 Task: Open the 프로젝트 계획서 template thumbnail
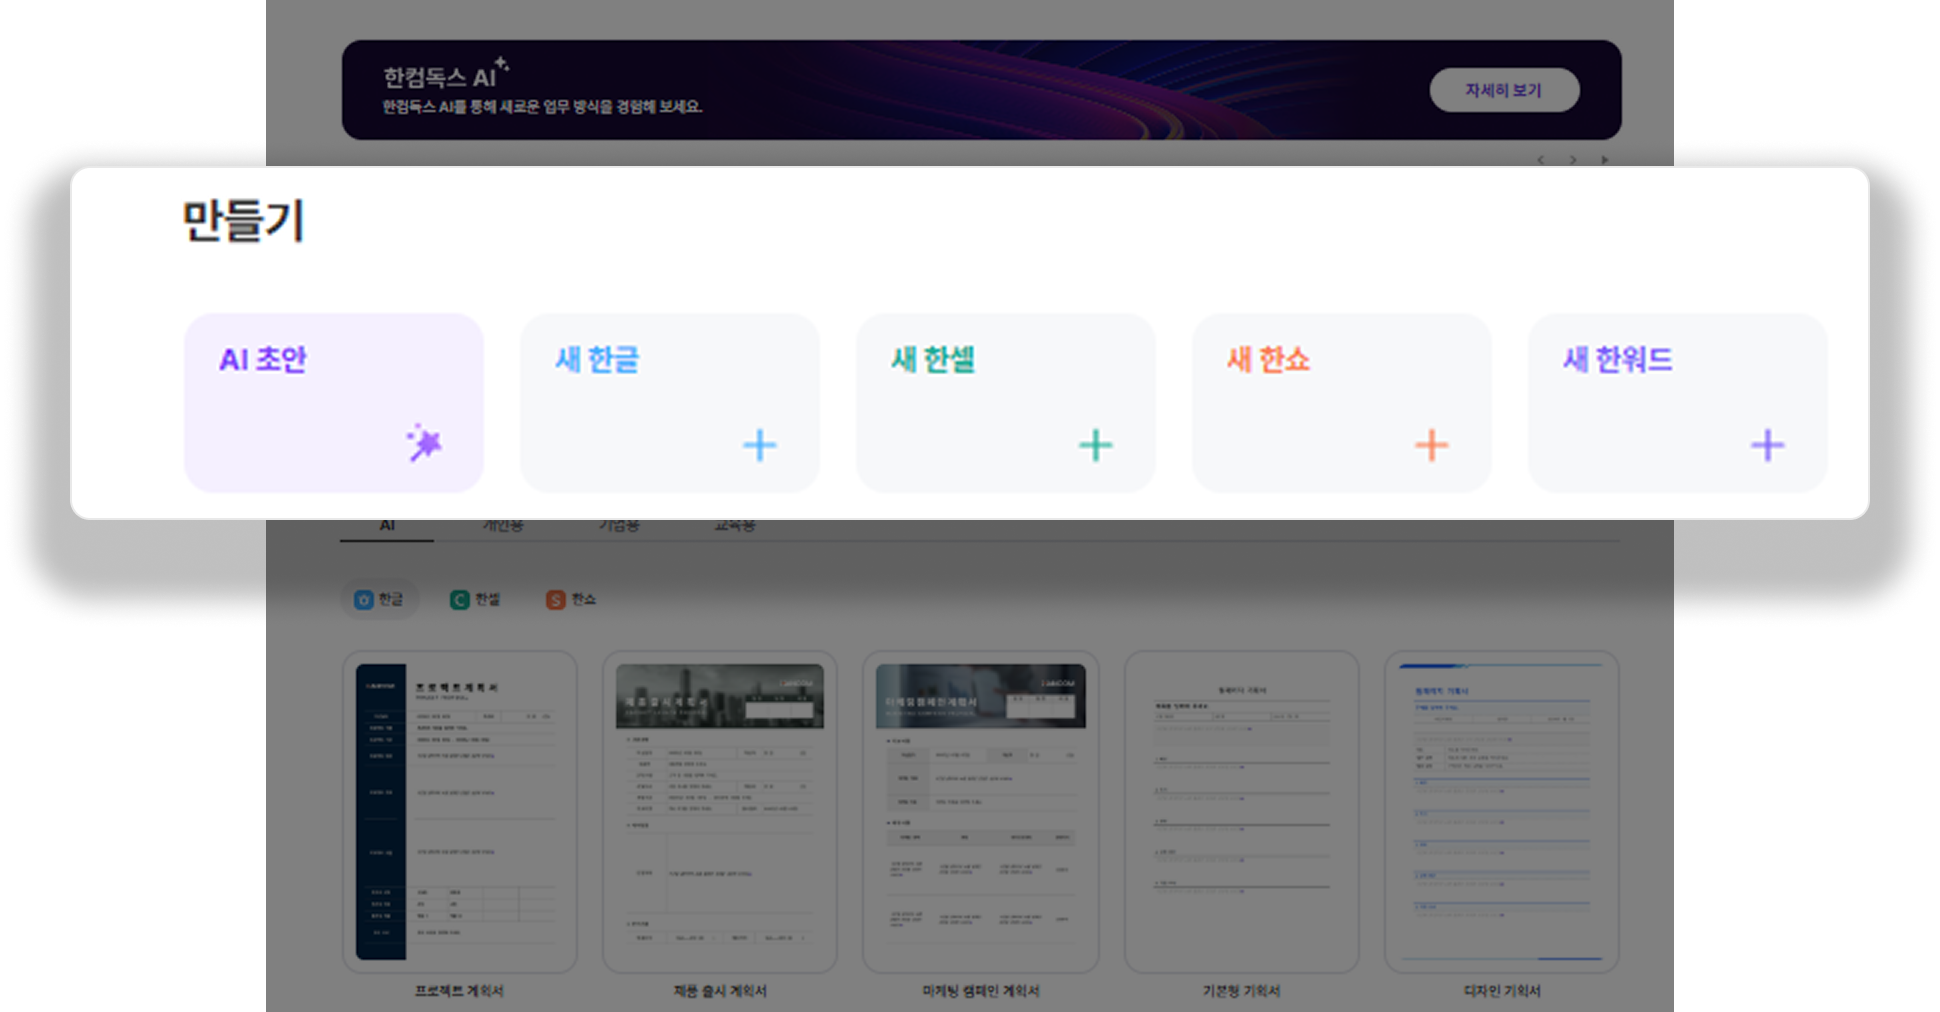460,812
